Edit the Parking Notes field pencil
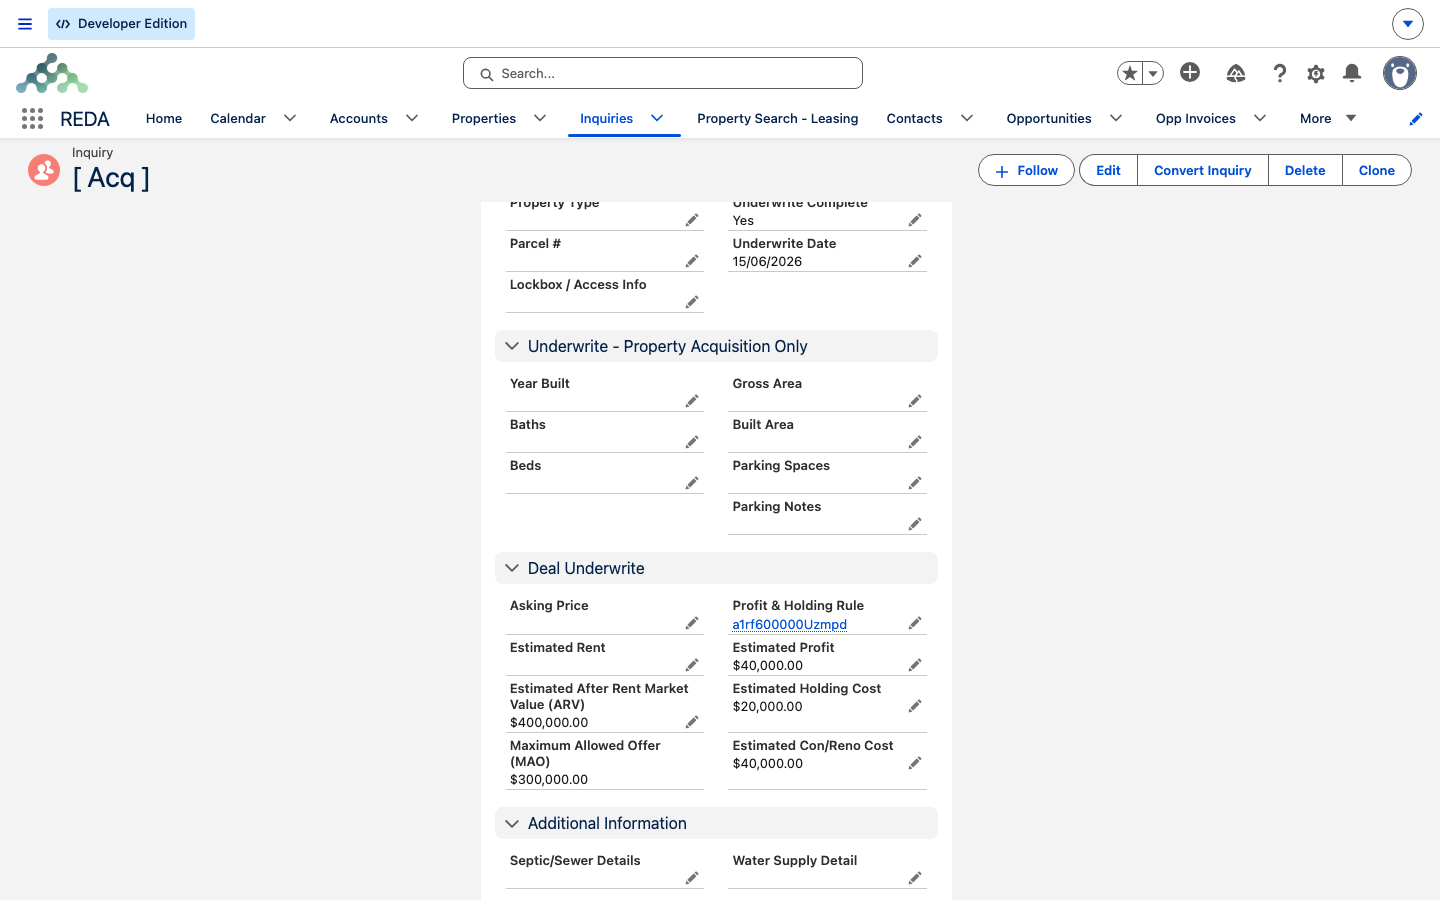Viewport: 1440px width, 900px height. (915, 524)
